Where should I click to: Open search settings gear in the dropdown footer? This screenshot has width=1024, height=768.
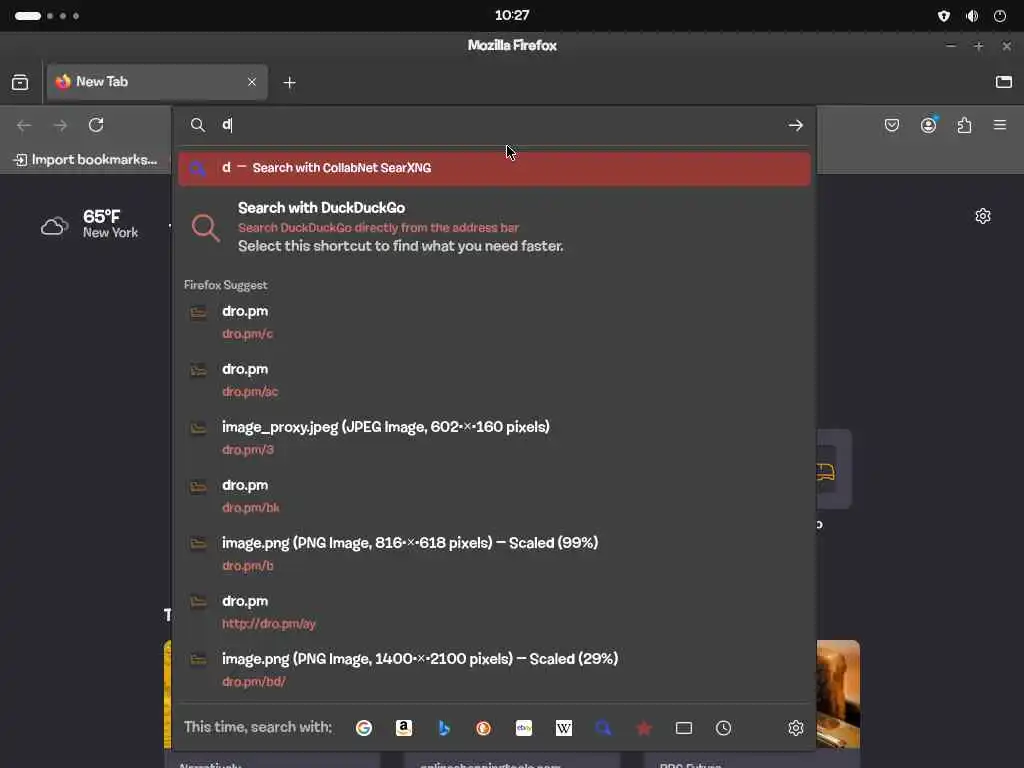pyautogui.click(x=795, y=728)
